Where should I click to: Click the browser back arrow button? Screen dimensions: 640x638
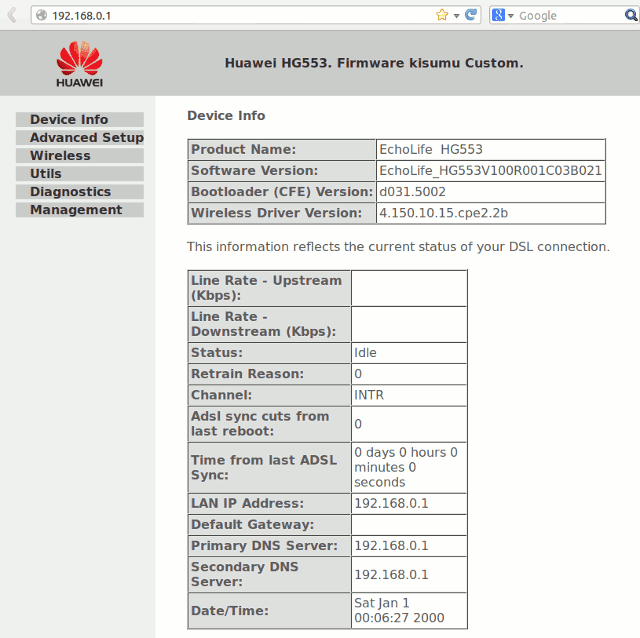coord(12,15)
